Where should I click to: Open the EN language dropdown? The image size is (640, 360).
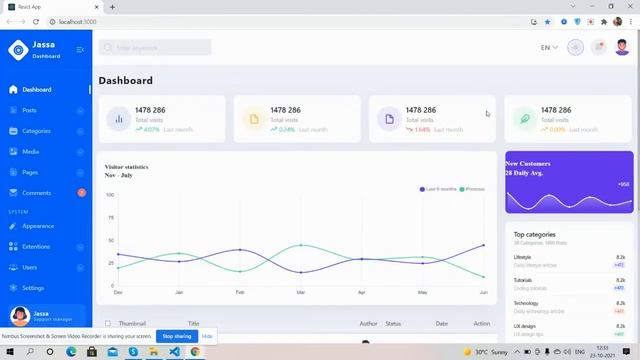(x=549, y=48)
